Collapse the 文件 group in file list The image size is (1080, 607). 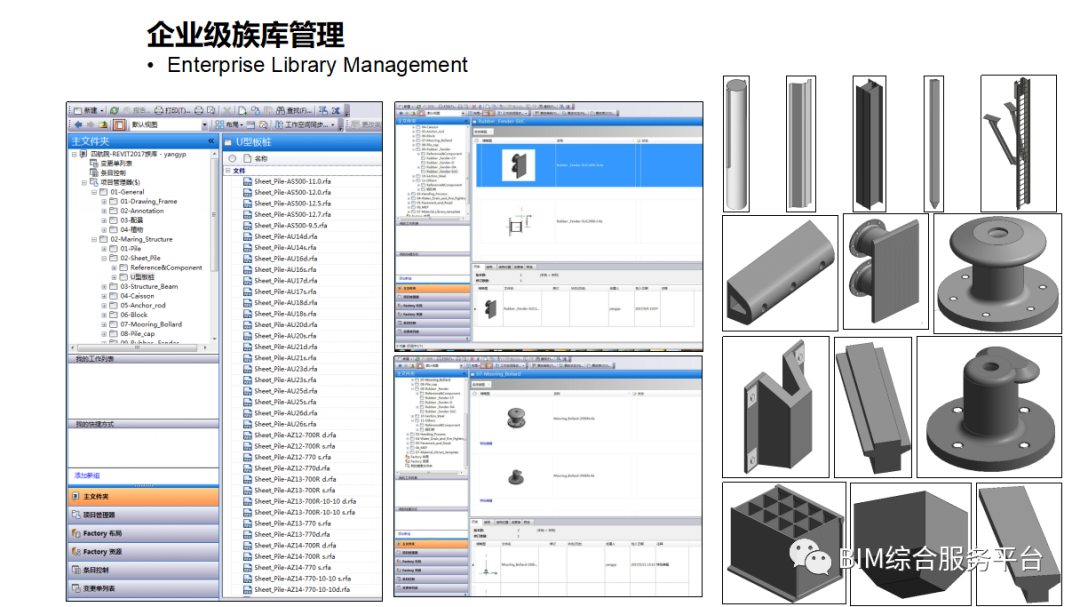tap(228, 170)
